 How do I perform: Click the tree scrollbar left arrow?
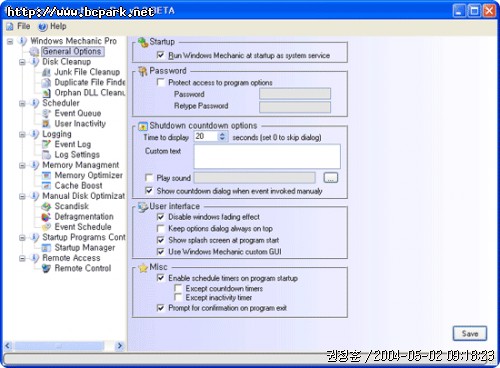pos(8,346)
